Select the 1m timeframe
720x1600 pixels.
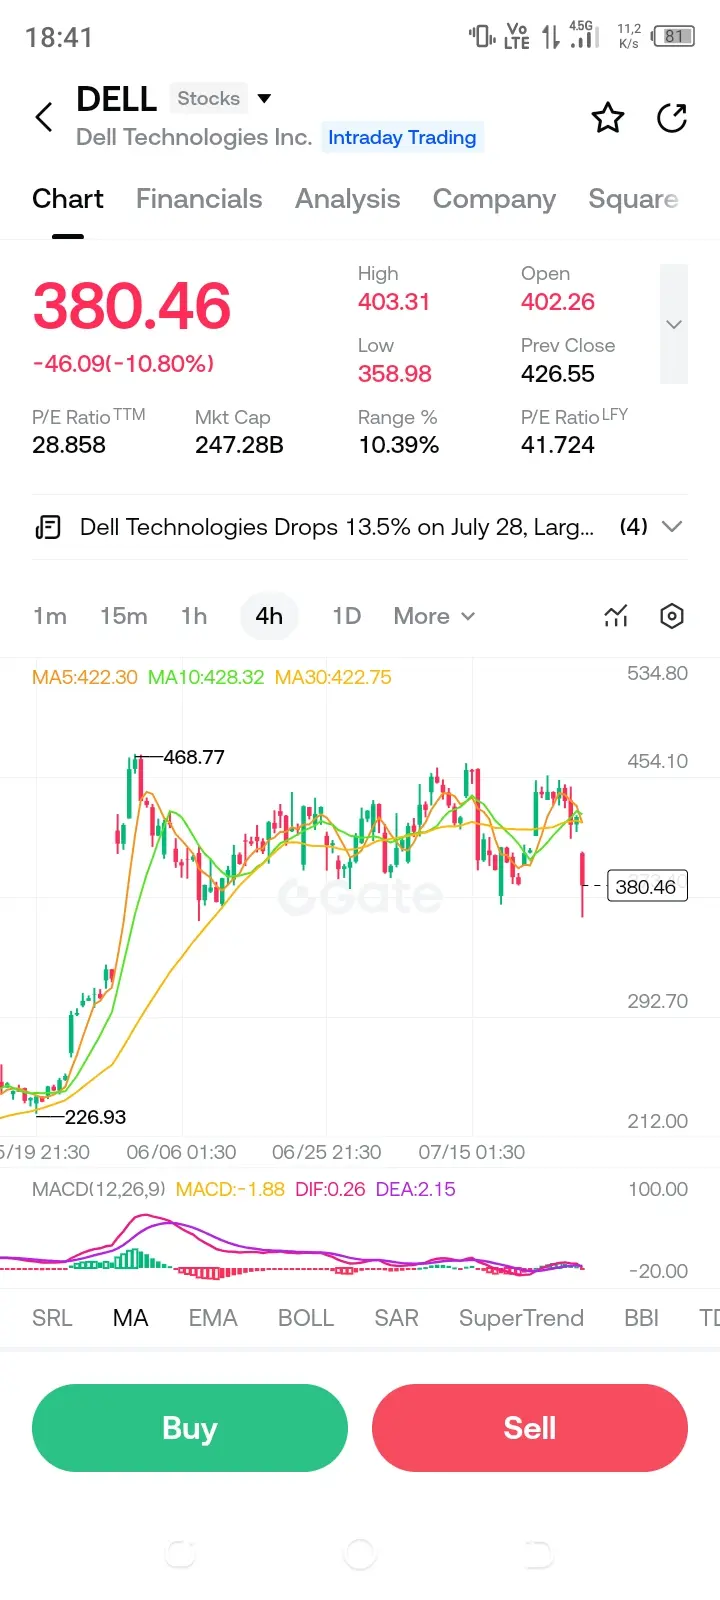tap(50, 616)
